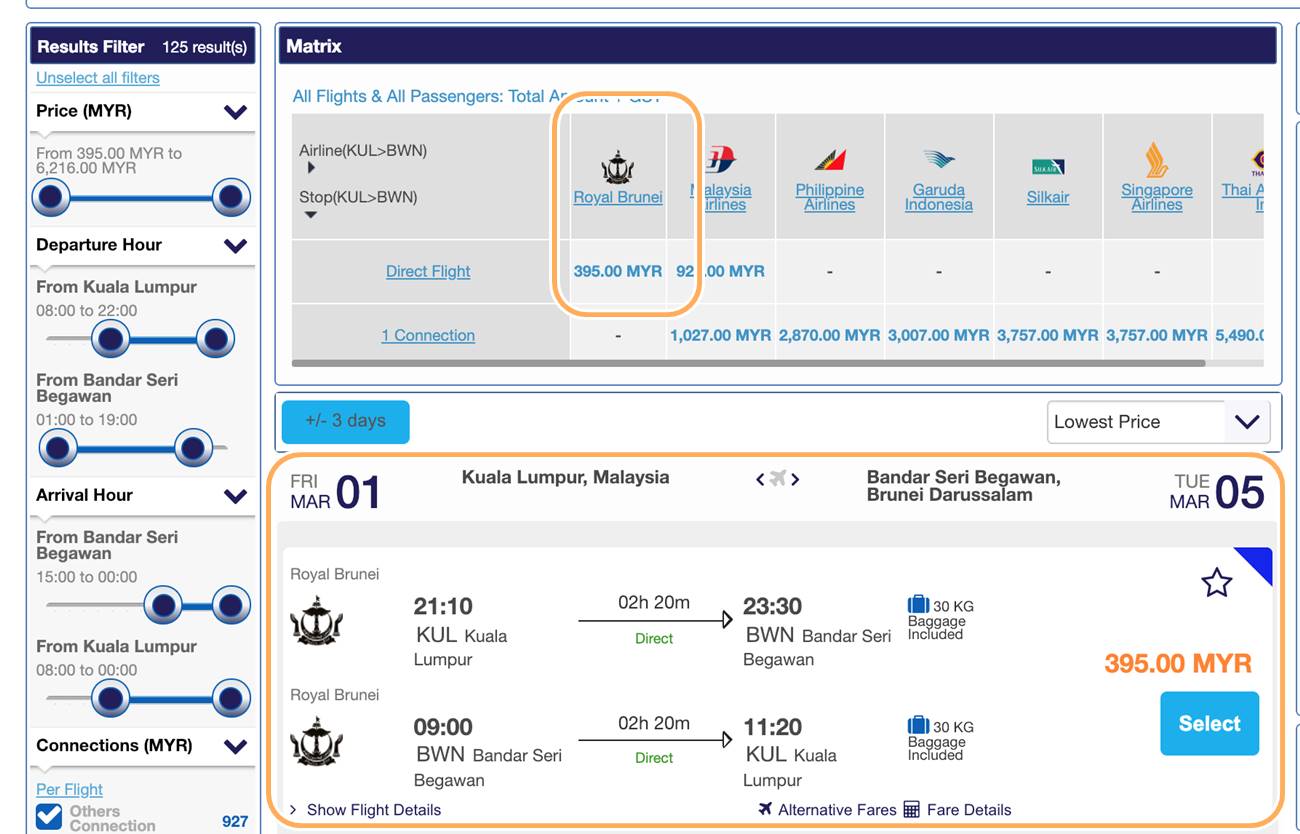
Task: Click baggage icon of the 21:10 flight
Action: (918, 605)
